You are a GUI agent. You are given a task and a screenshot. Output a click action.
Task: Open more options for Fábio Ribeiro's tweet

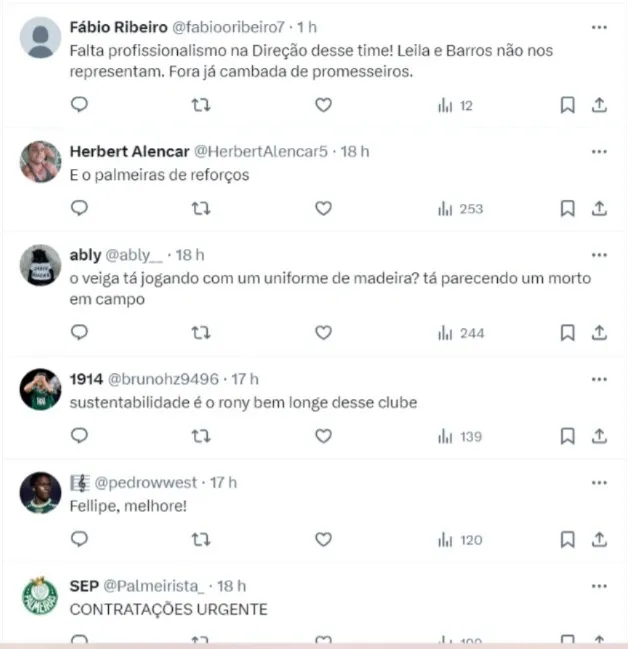[x=599, y=27]
